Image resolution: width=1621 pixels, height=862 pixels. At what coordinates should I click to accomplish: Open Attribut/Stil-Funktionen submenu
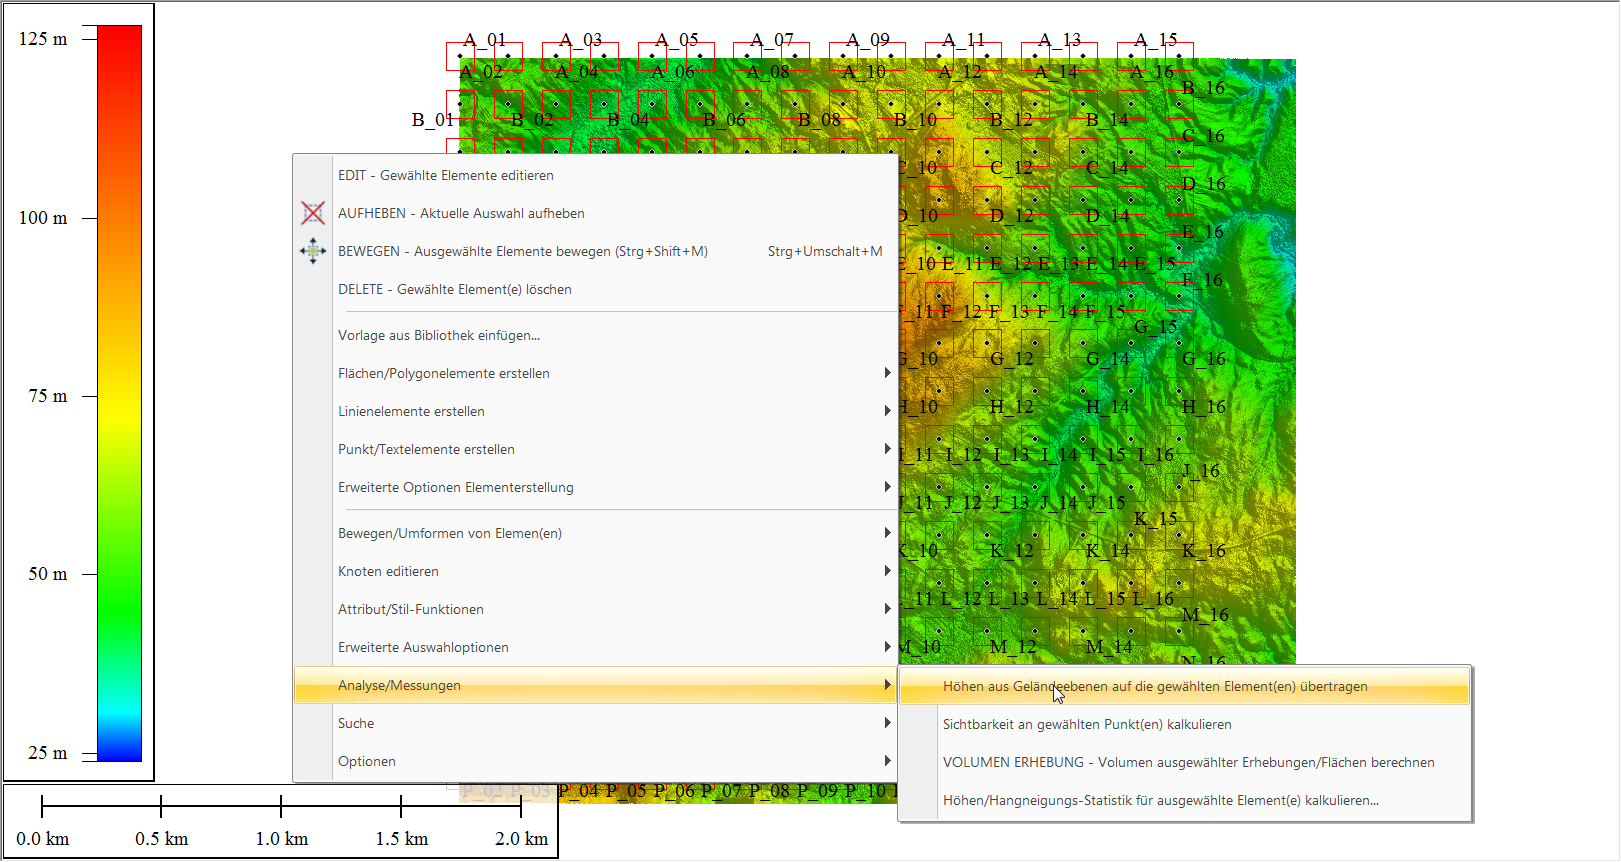click(x=595, y=609)
